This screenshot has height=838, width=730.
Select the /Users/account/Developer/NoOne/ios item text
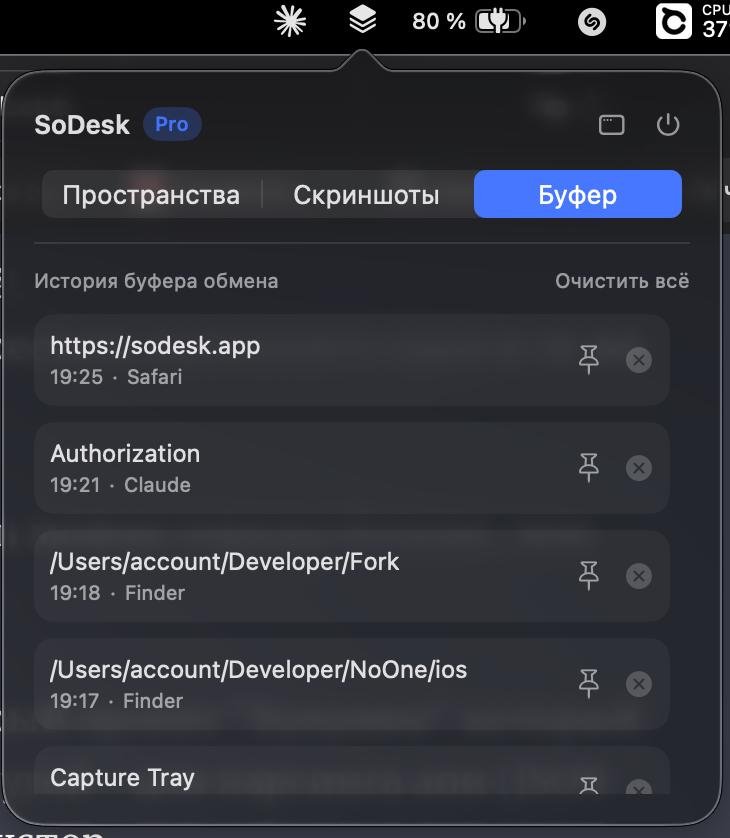(x=259, y=670)
